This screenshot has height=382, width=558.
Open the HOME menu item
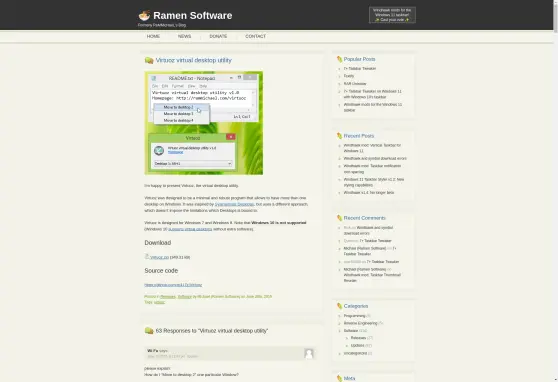tap(153, 36)
